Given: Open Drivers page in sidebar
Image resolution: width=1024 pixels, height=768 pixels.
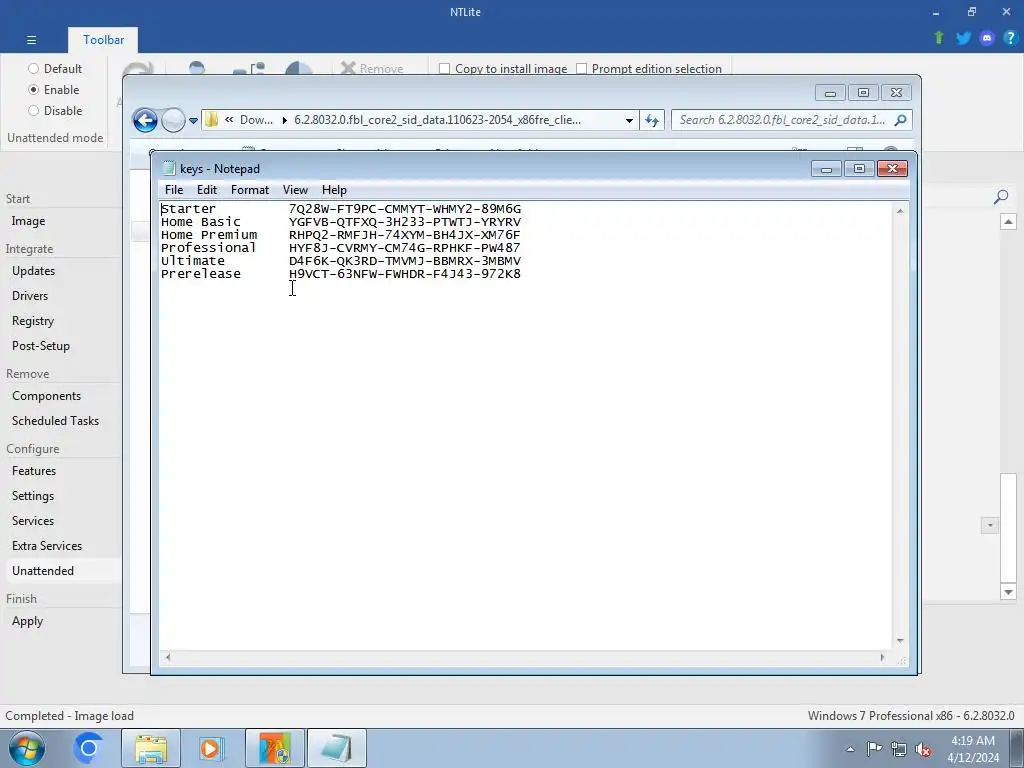Looking at the screenshot, I should click(30, 296).
